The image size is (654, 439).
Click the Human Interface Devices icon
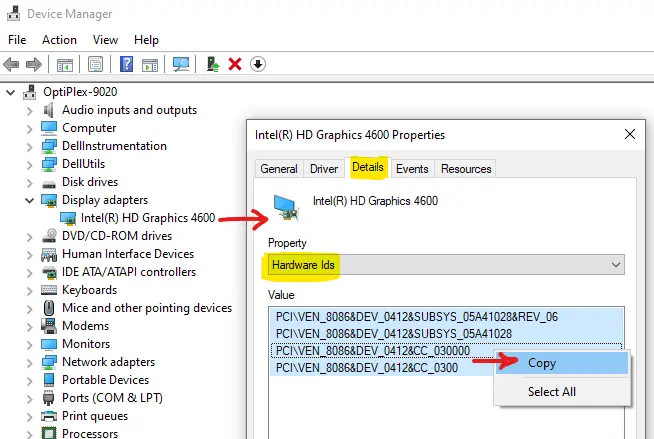49,254
